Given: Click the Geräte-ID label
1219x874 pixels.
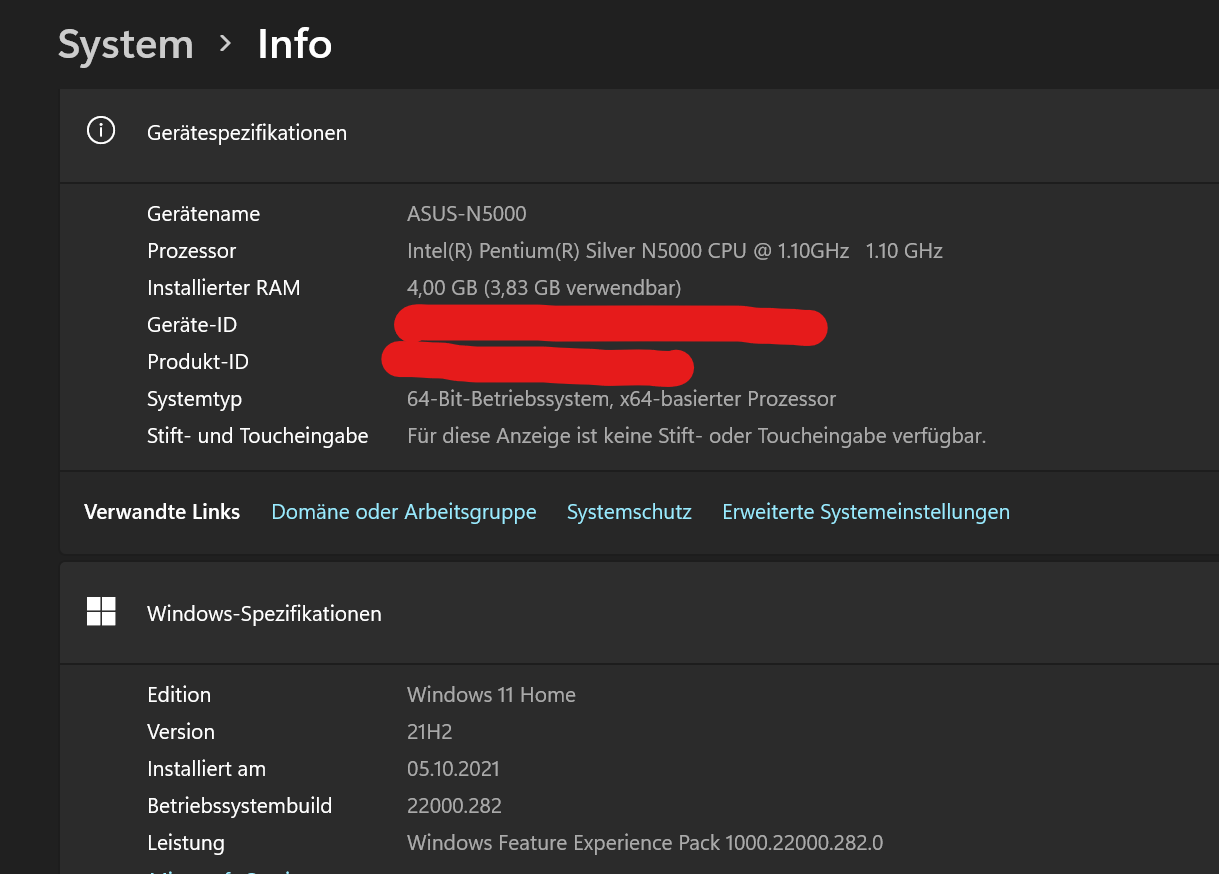Looking at the screenshot, I should (x=192, y=325).
